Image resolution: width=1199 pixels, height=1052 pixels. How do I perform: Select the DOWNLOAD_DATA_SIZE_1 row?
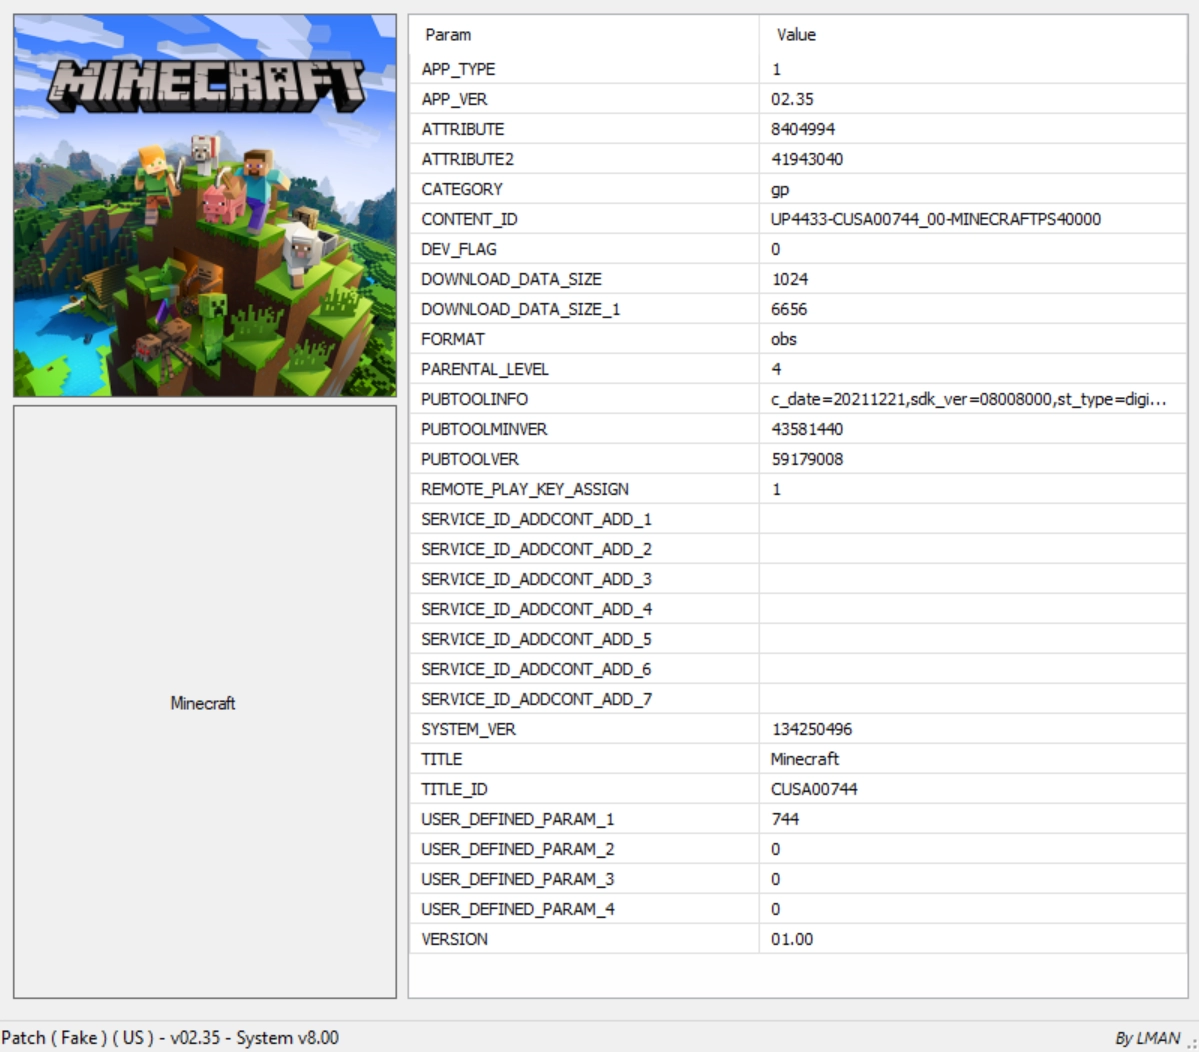tap(520, 309)
